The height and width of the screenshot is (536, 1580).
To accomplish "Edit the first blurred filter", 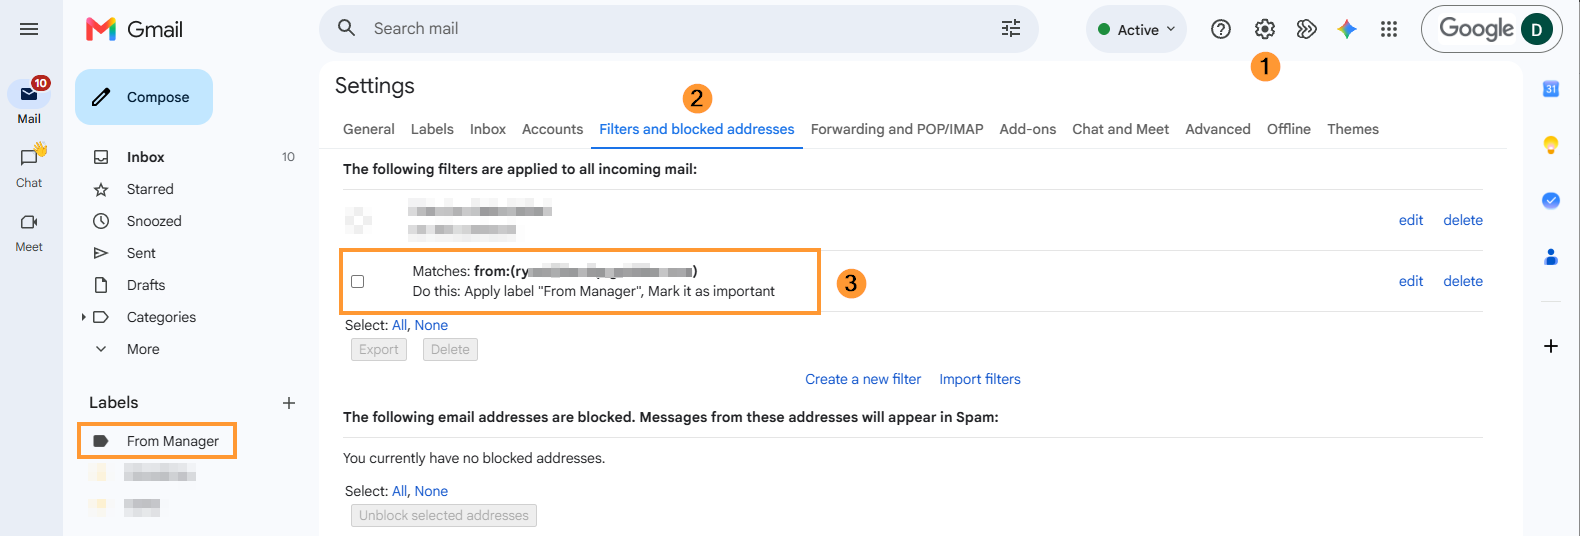I will click(x=1411, y=220).
